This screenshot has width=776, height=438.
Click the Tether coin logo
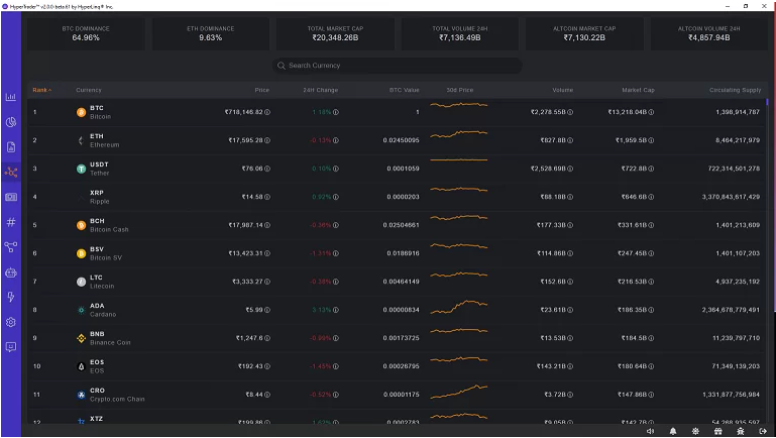[x=81, y=169]
